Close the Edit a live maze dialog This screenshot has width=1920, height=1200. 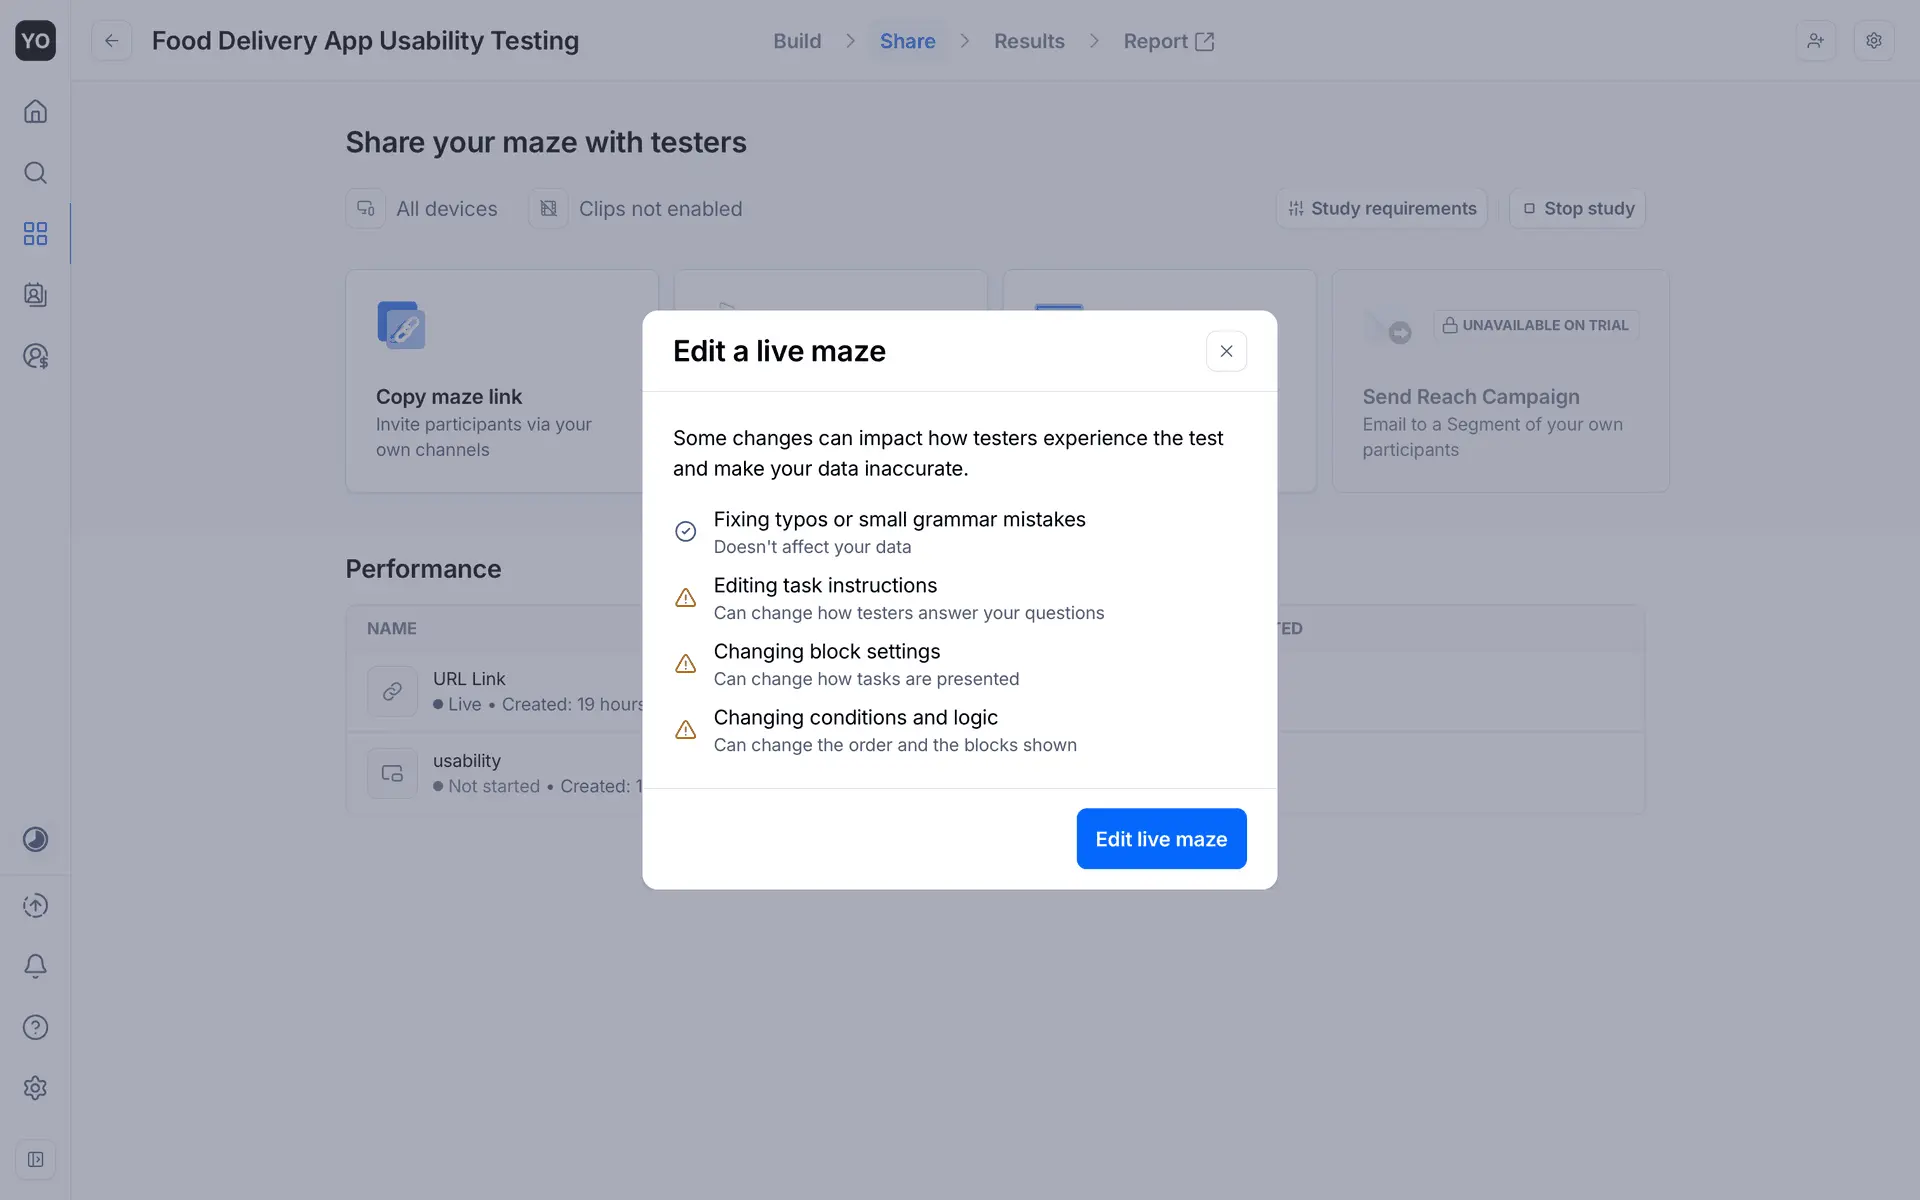click(x=1226, y=351)
